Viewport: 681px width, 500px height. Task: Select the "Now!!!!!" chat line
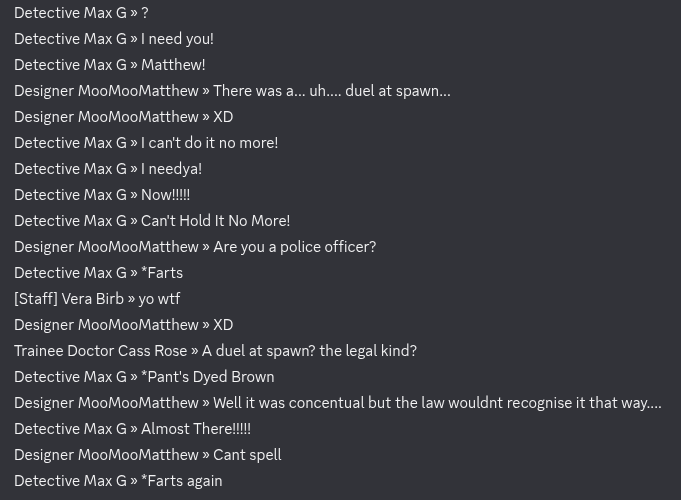pos(165,195)
